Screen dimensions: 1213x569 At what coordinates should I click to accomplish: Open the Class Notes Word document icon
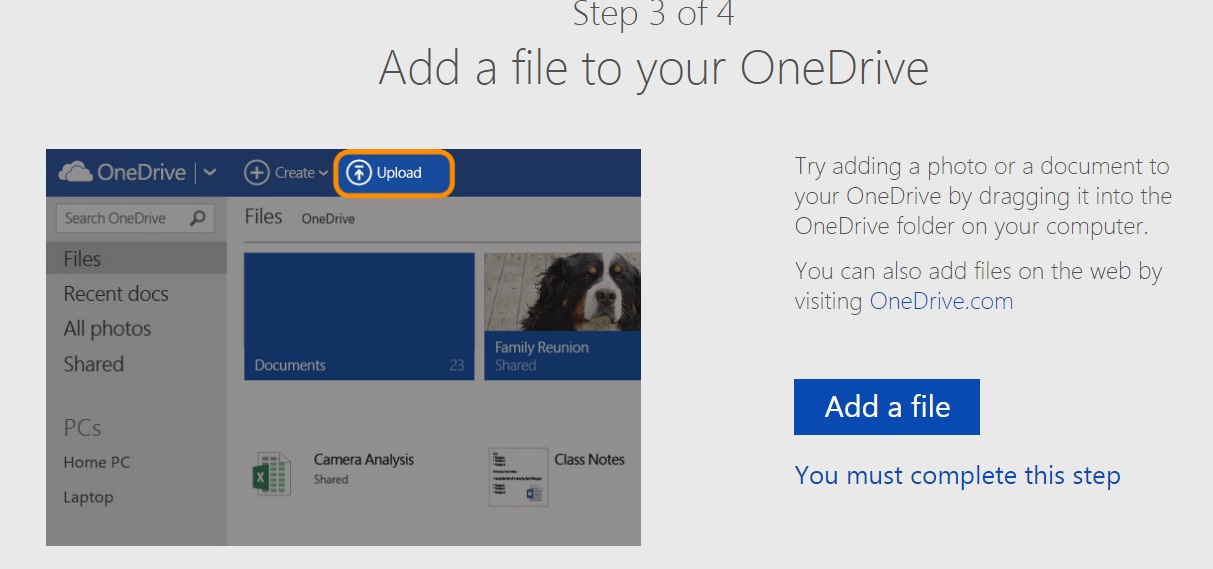(517, 475)
